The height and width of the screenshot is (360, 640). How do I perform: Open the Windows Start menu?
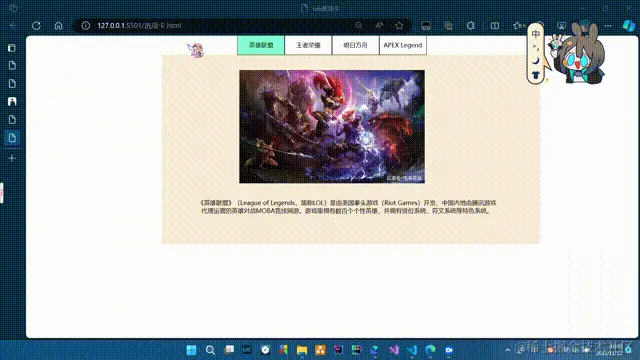(191, 350)
